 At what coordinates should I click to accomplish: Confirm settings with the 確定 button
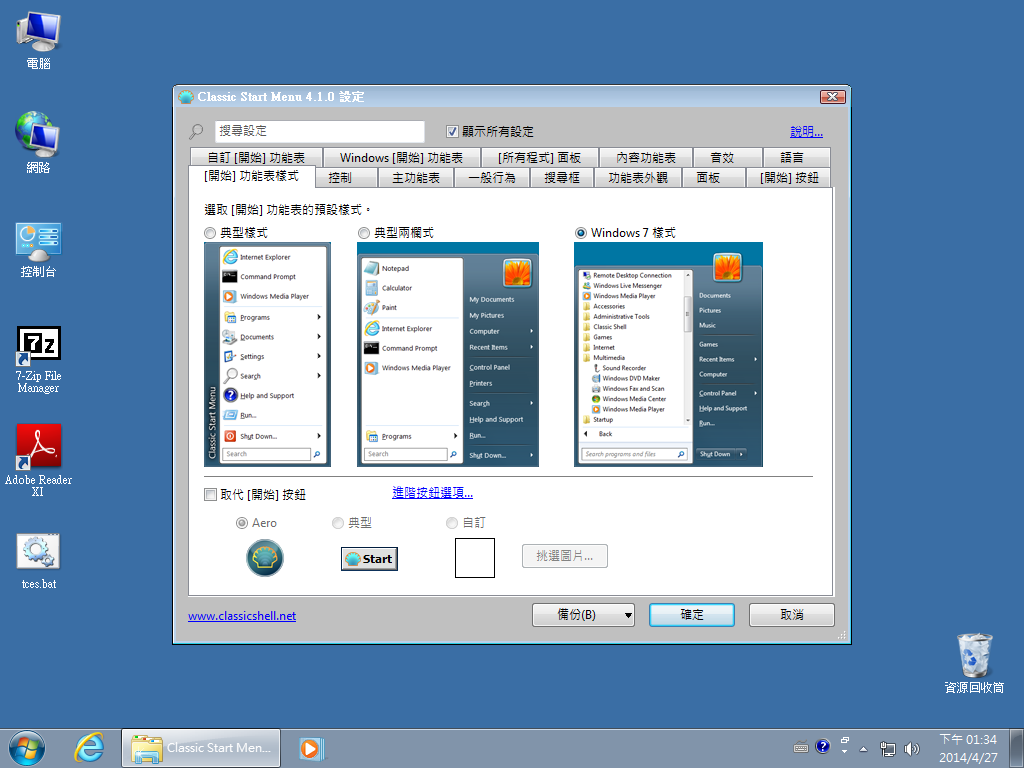(x=692, y=615)
